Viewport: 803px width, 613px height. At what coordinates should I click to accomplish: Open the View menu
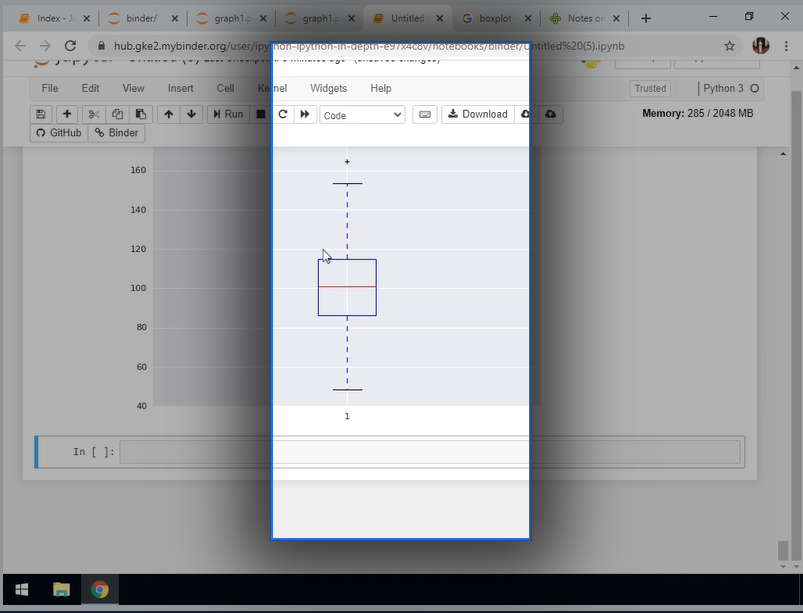point(133,88)
